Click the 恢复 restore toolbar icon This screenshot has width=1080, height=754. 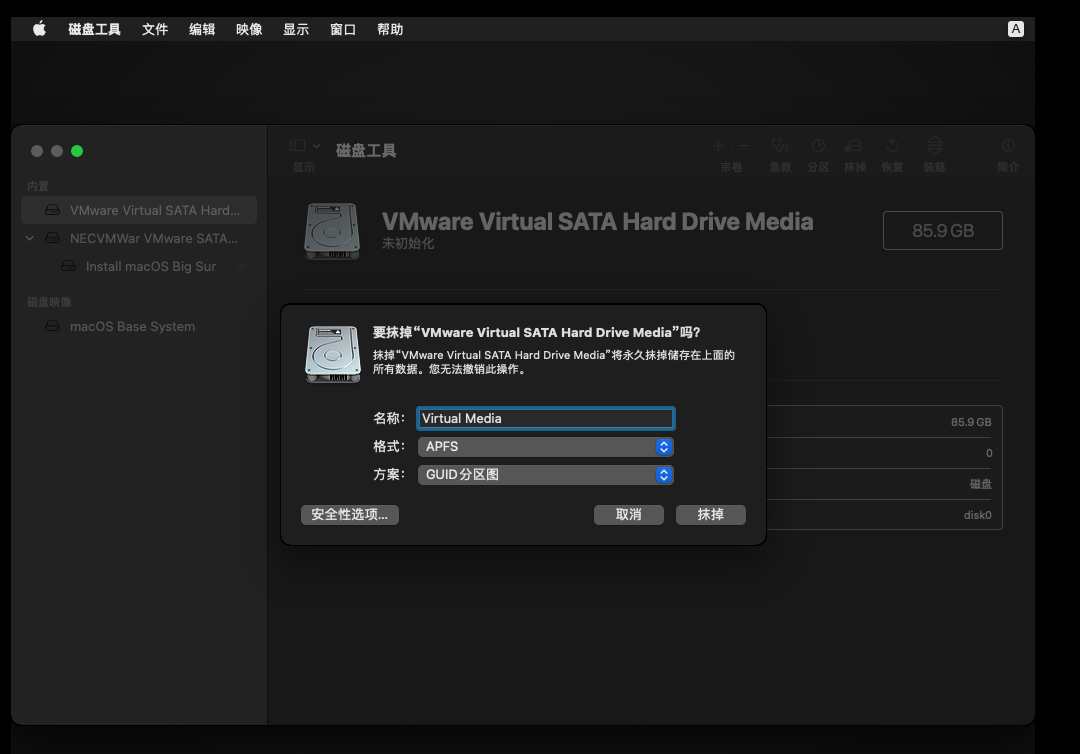[893, 145]
